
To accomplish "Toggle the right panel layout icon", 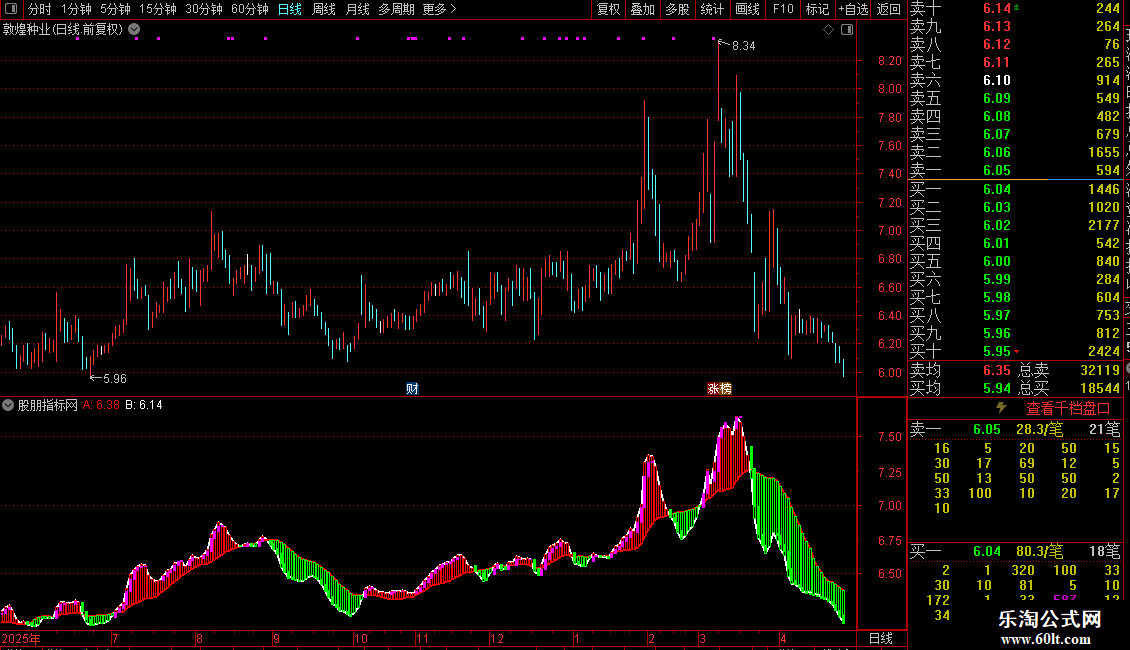I will click(847, 30).
